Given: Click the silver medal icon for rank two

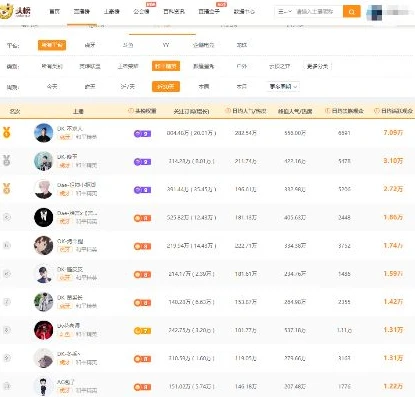Looking at the screenshot, I should click(x=6, y=160).
